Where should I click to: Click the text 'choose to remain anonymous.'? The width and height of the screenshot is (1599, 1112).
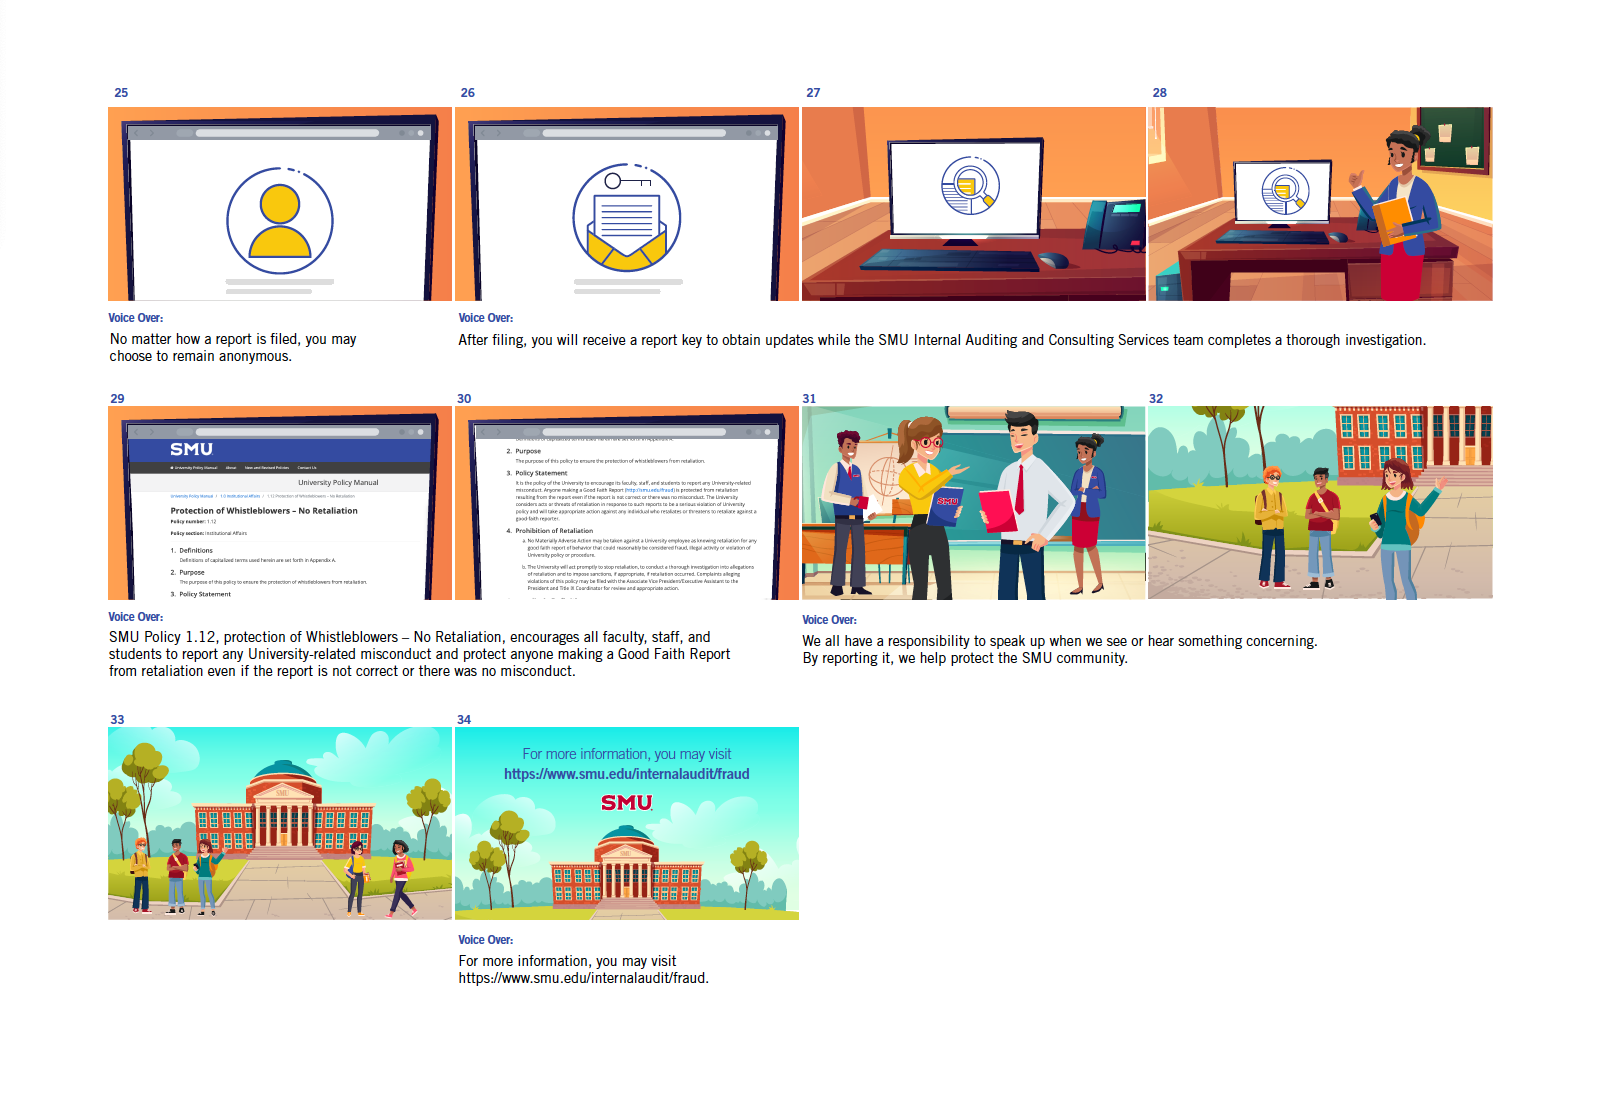201,356
